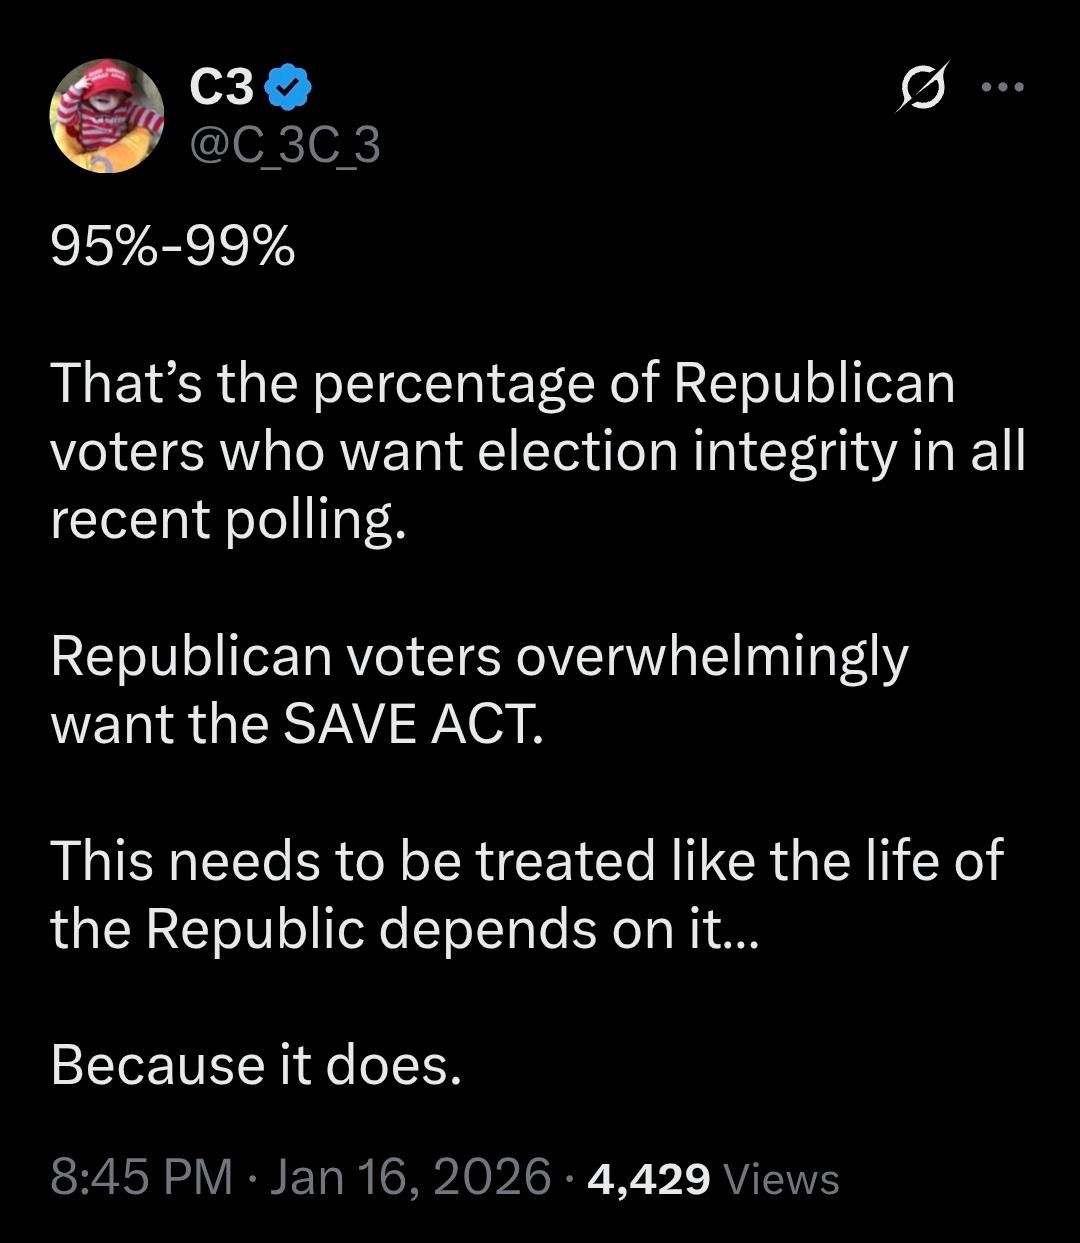Select the 95%-99% text line
This screenshot has height=1243, width=1080.
(x=173, y=248)
